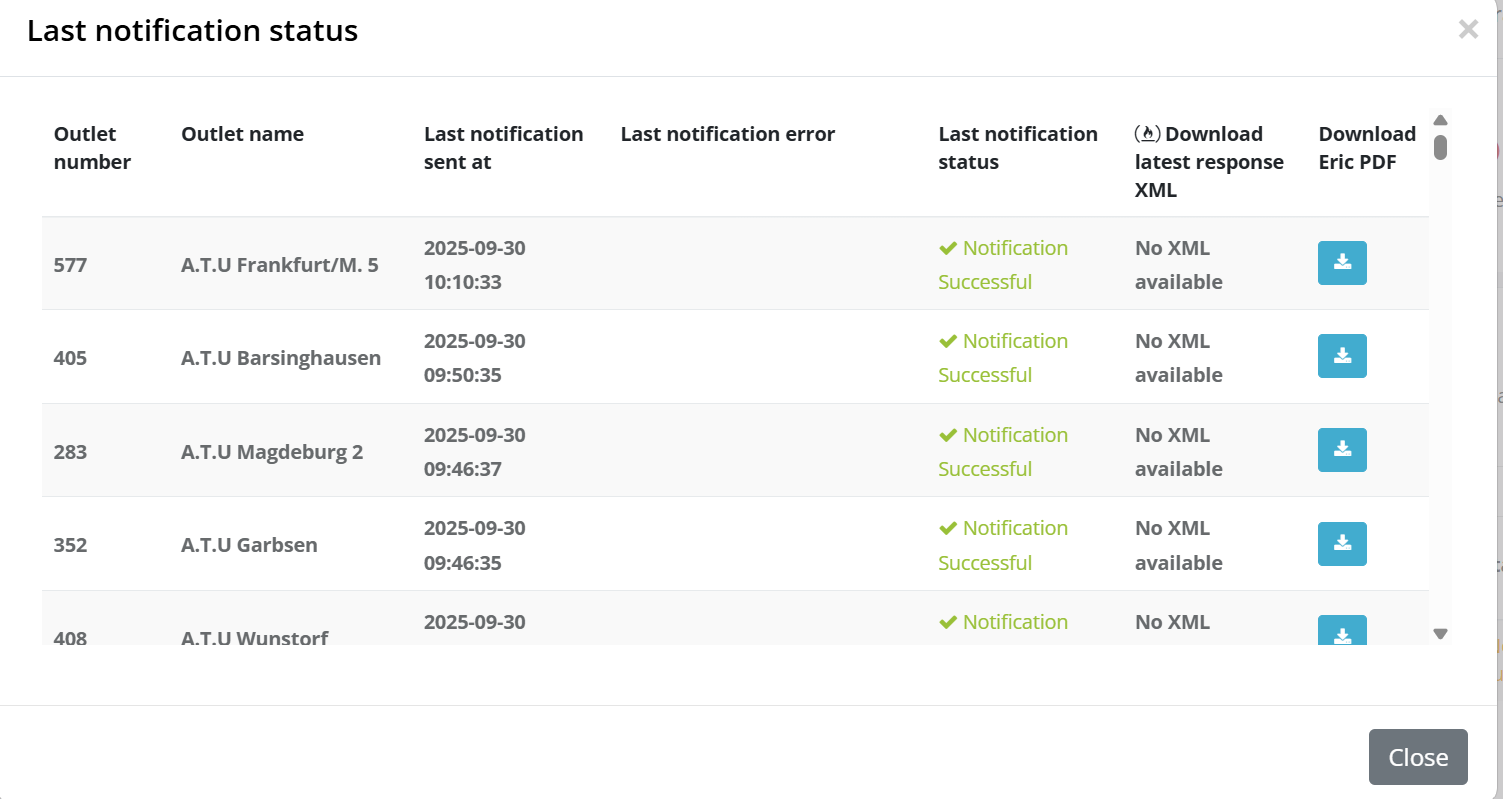This screenshot has height=799, width=1503.
Task: Dismiss the dialog using the top-right X
Action: click(x=1468, y=30)
